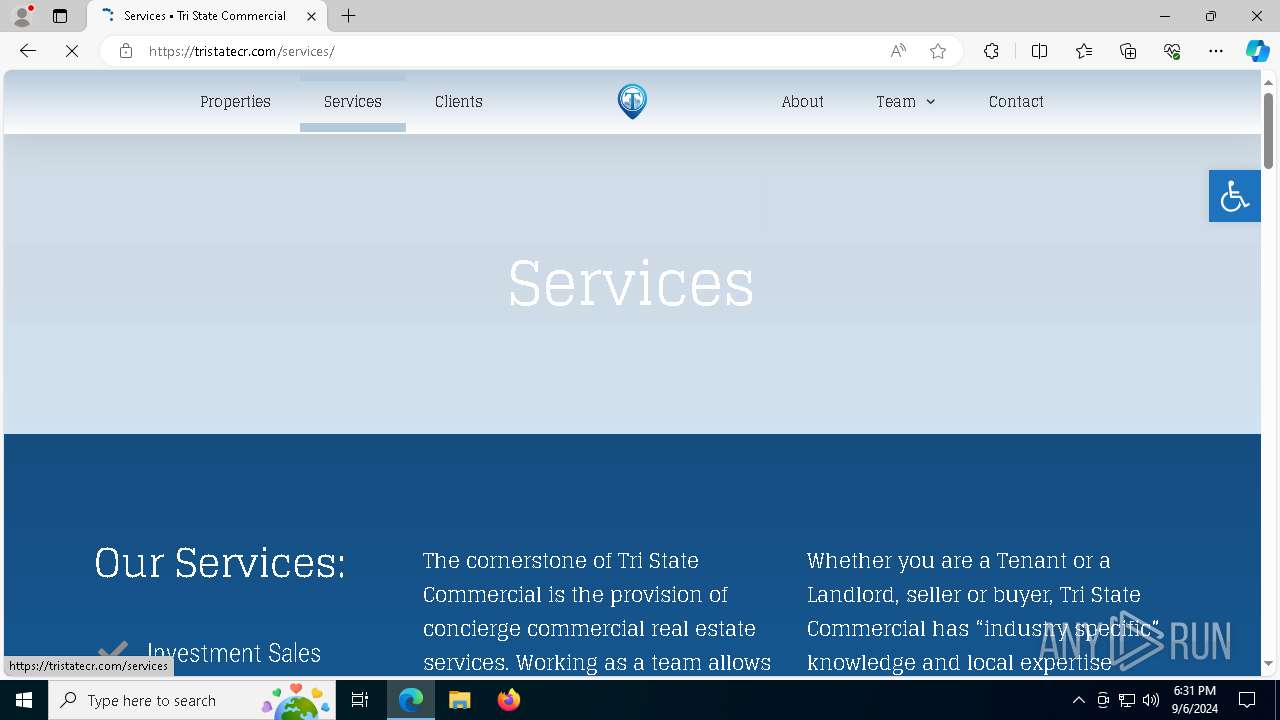Open Read Aloud in the address bar
The width and height of the screenshot is (1280, 720).
tap(898, 51)
